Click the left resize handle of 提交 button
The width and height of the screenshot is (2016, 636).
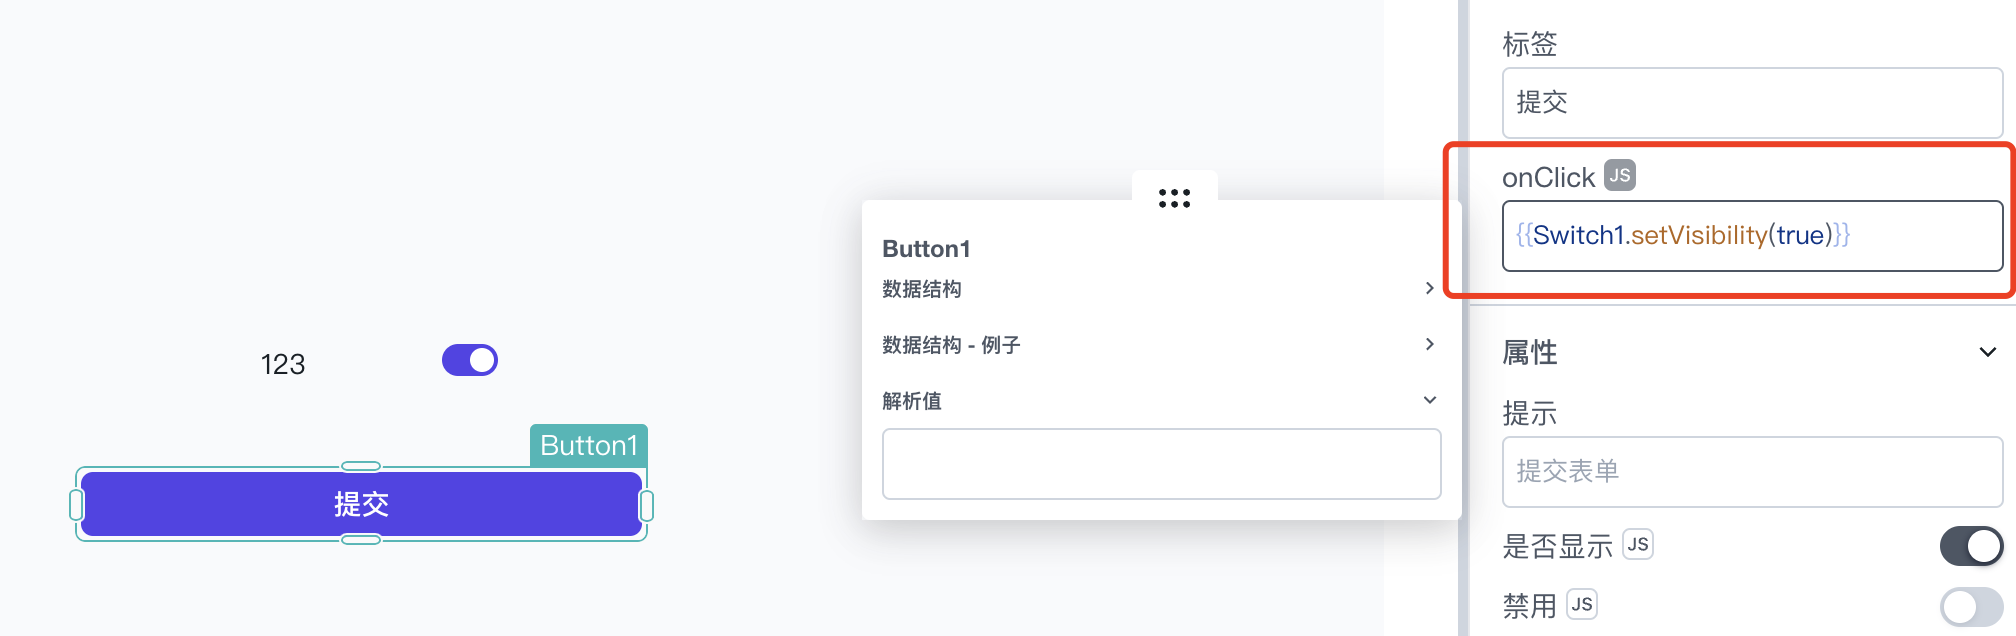(76, 505)
